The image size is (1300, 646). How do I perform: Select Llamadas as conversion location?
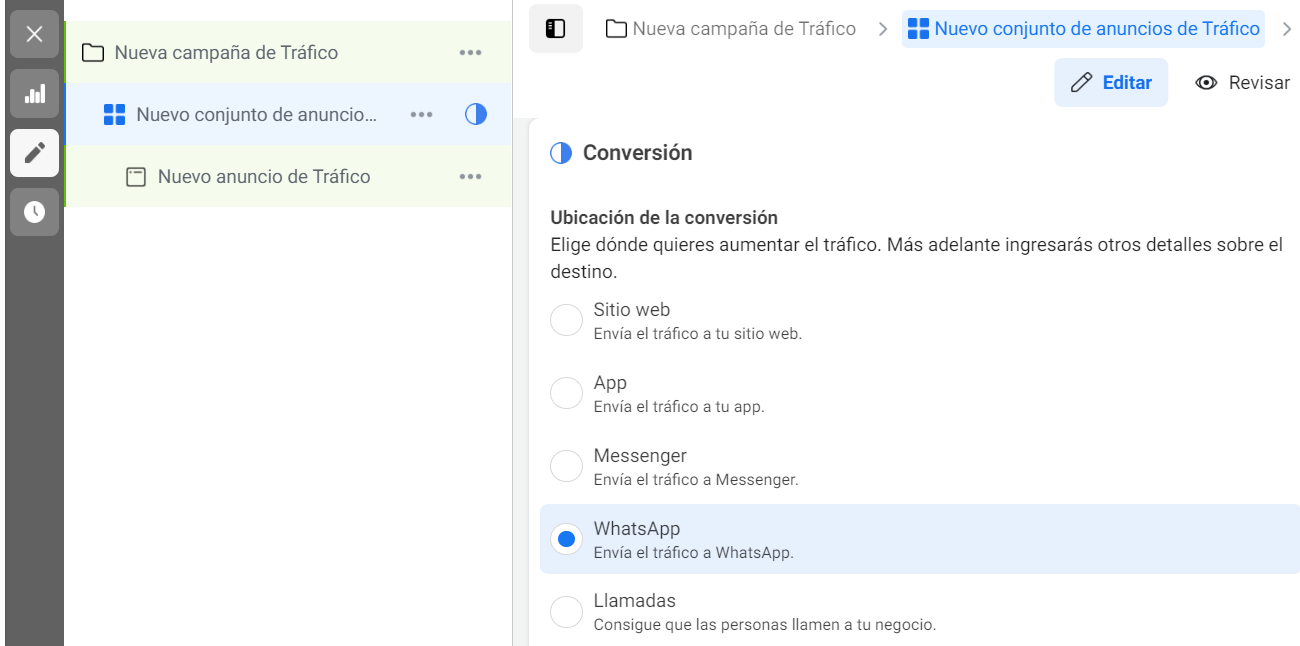566,611
